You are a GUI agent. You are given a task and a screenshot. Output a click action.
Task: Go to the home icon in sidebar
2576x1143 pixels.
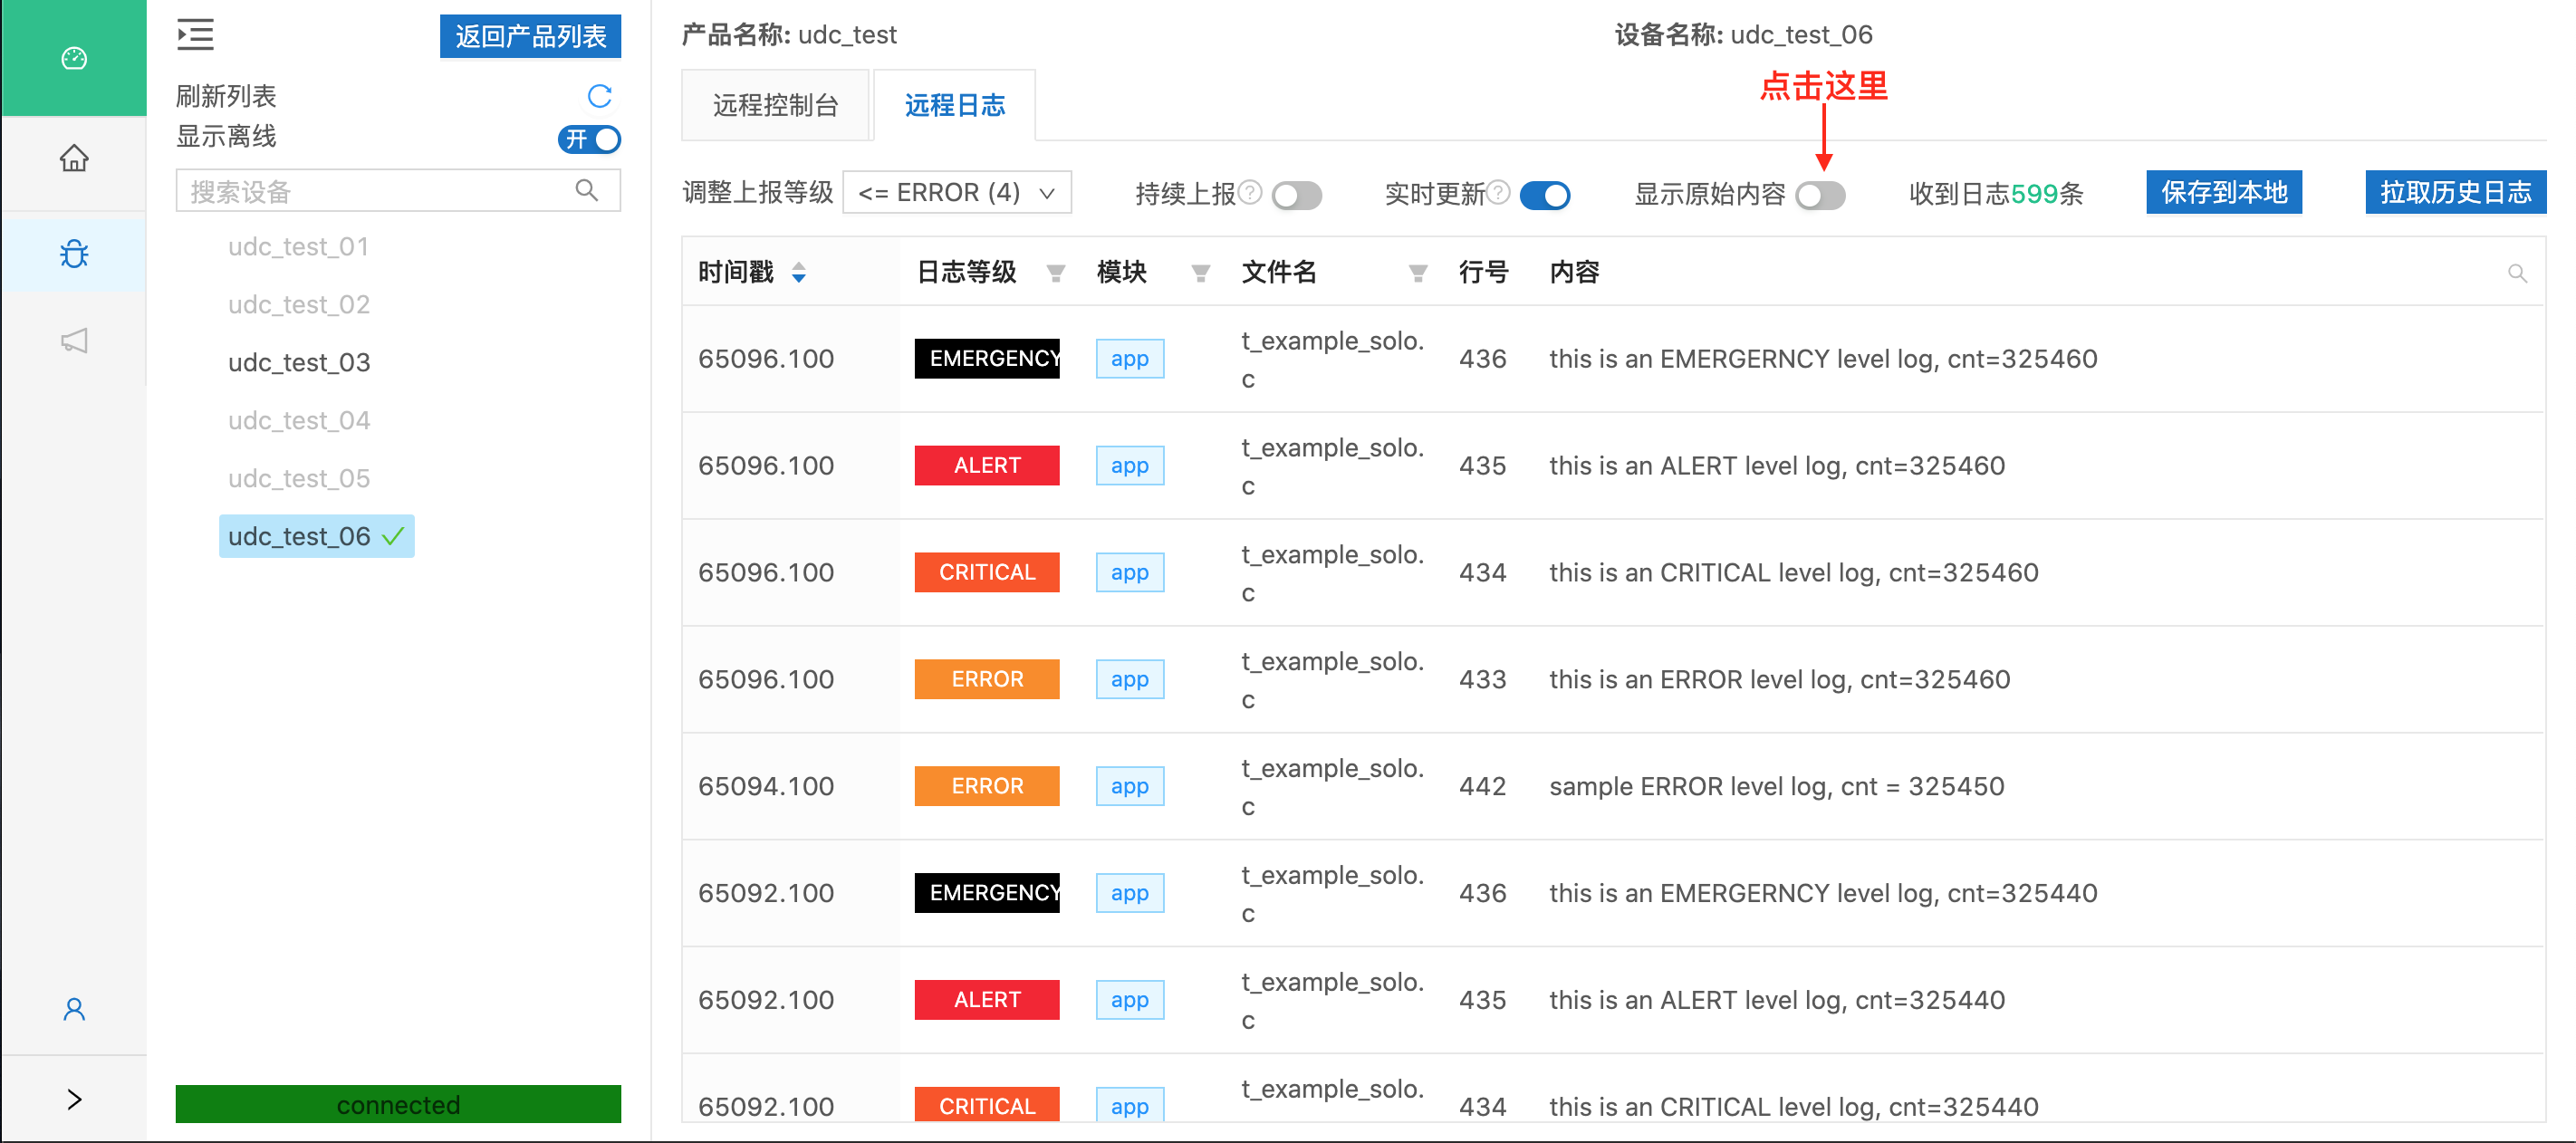pyautogui.click(x=74, y=158)
